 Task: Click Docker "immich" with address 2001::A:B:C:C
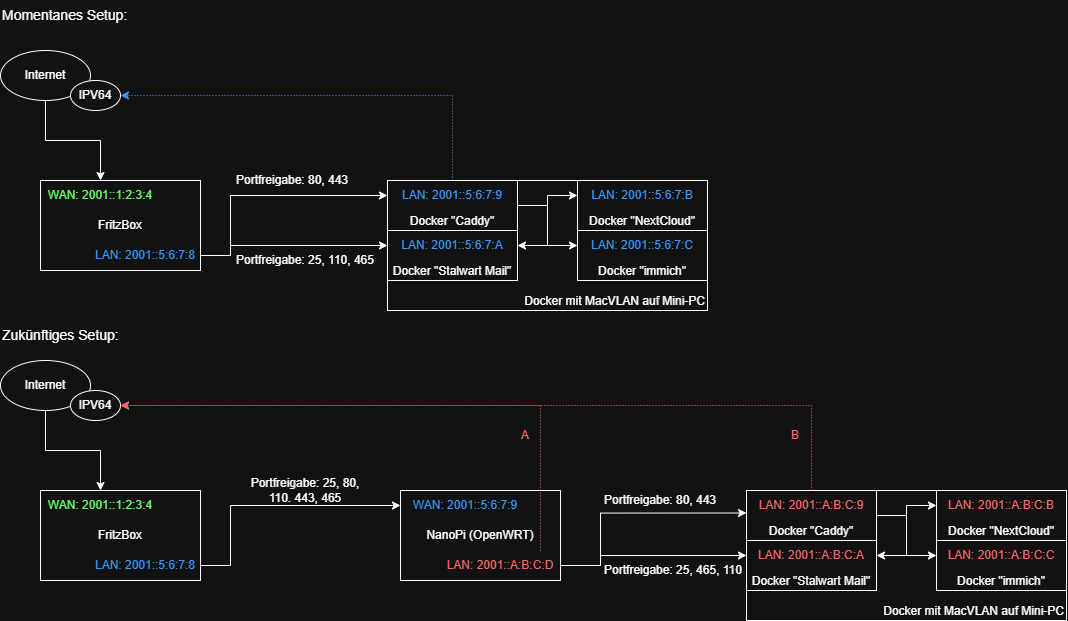click(1000, 567)
